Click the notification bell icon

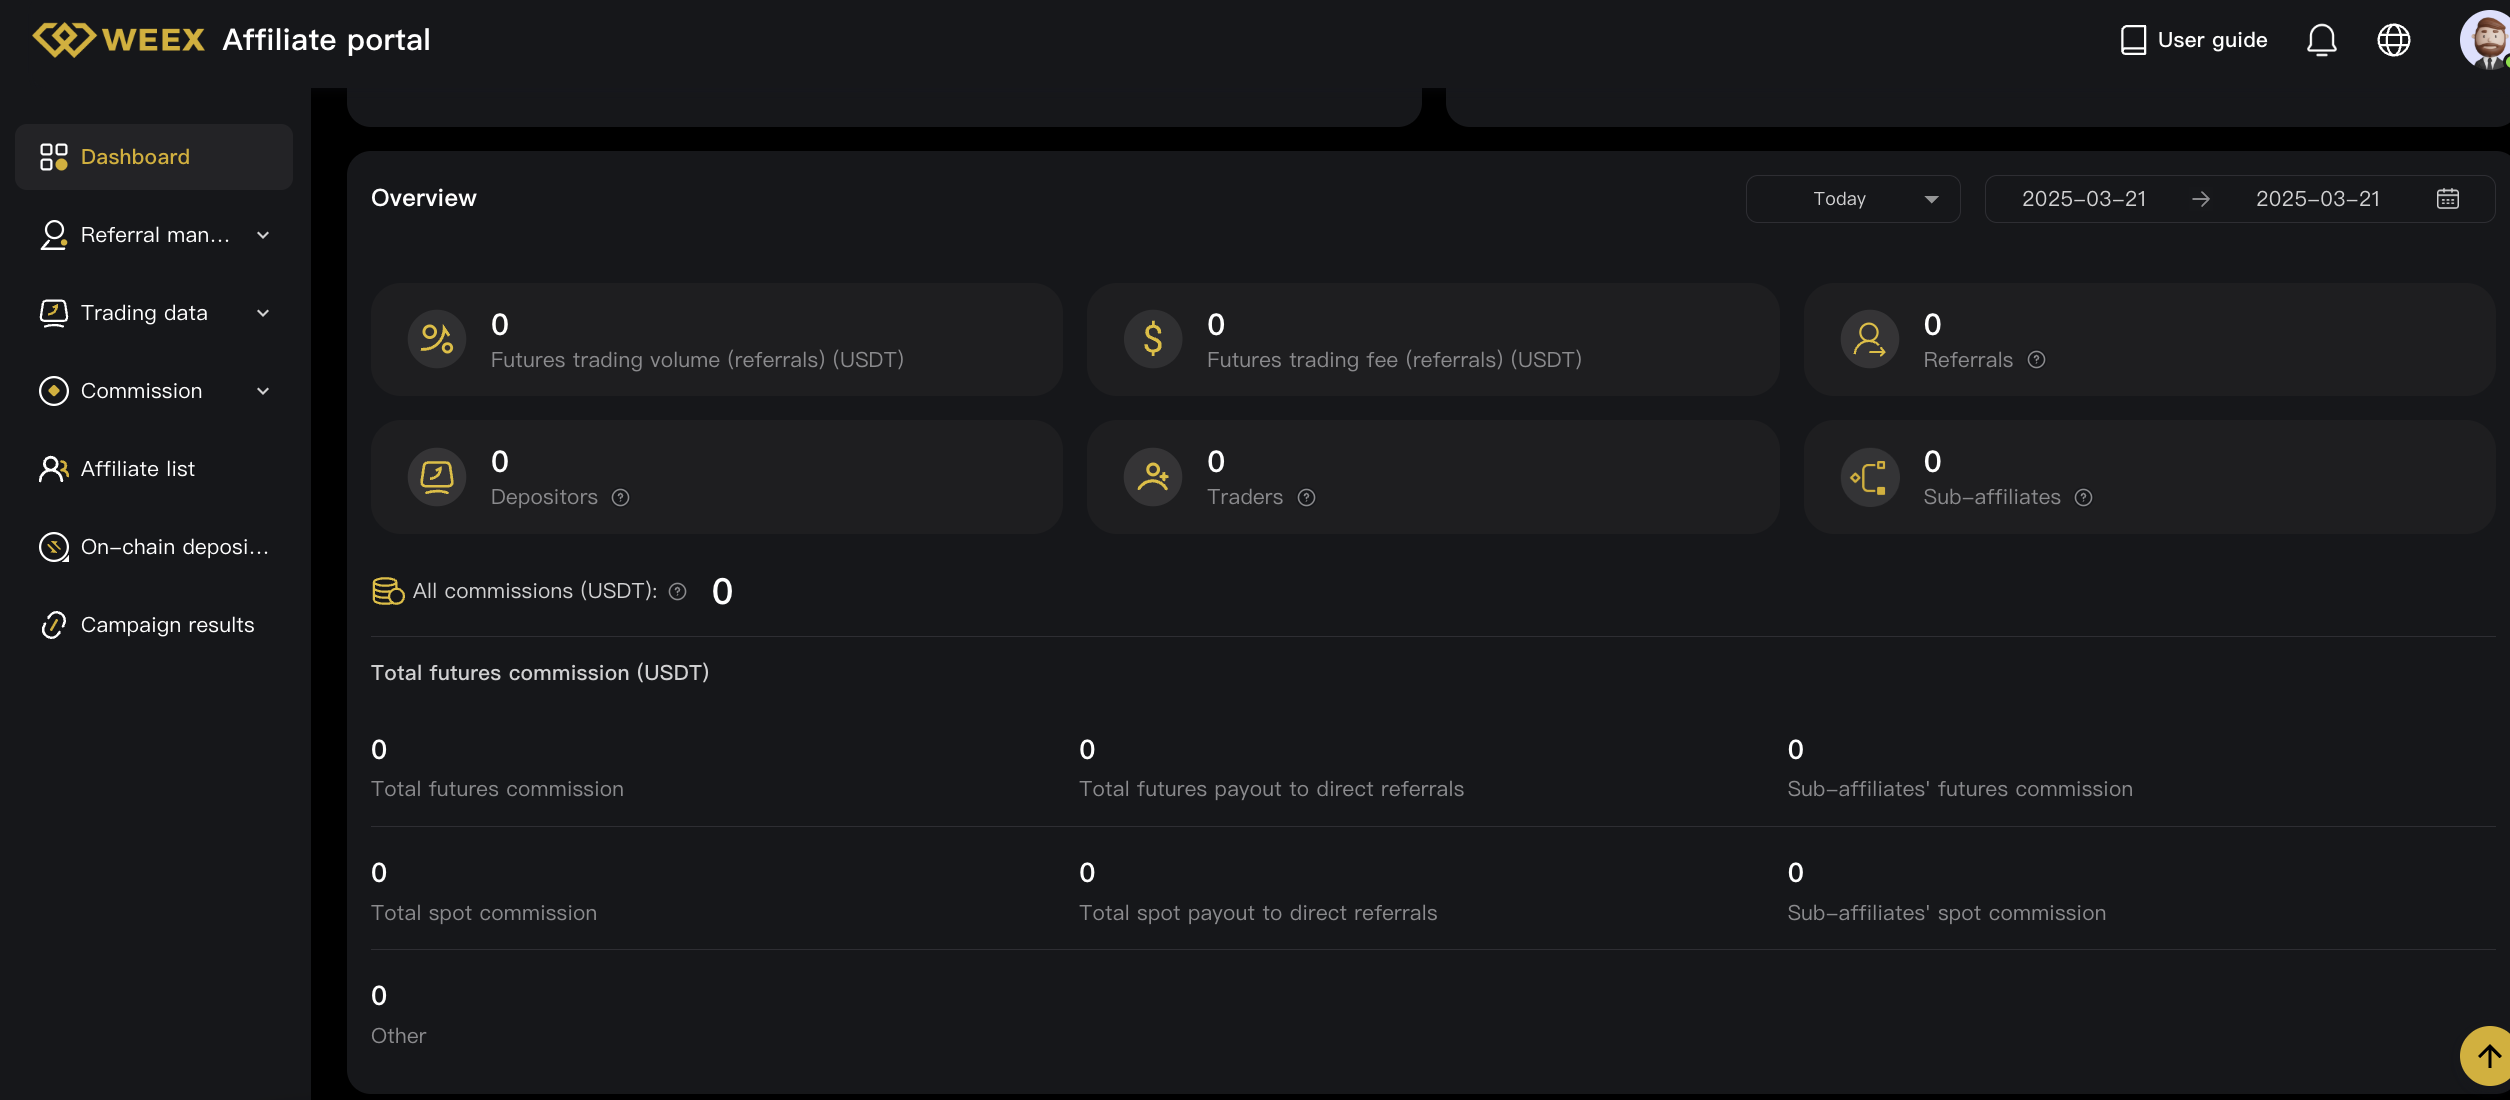(2321, 40)
